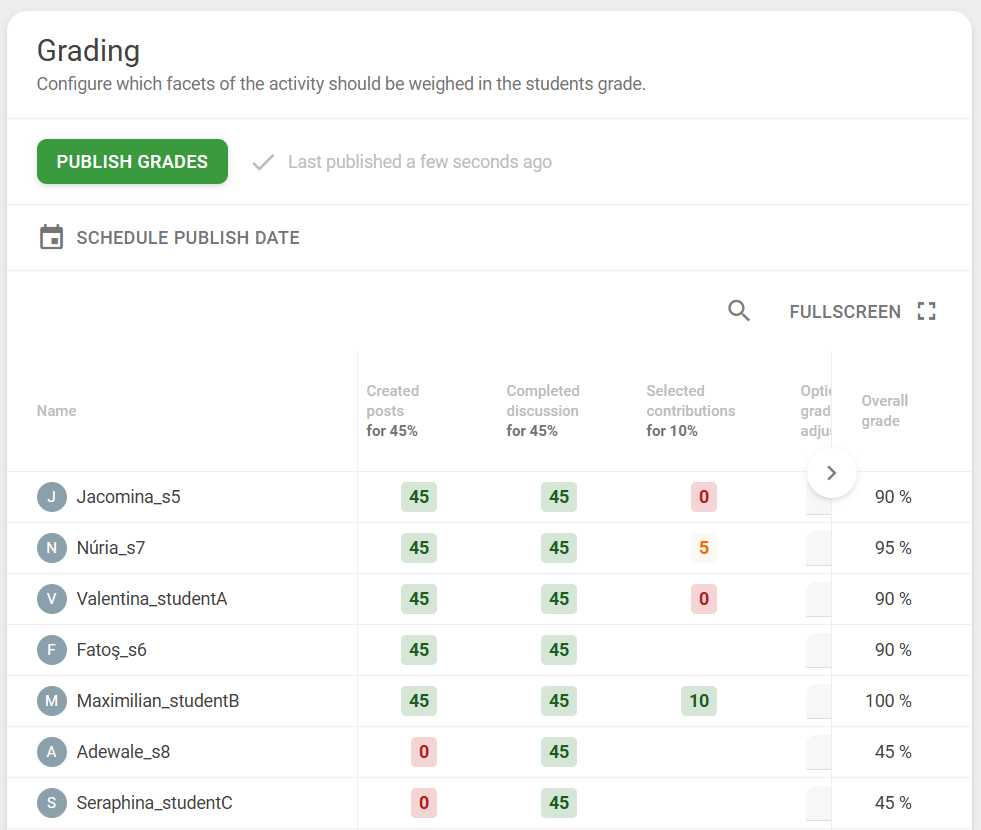The image size is (981, 830).
Task: Click the Created posts column header
Action: [393, 410]
